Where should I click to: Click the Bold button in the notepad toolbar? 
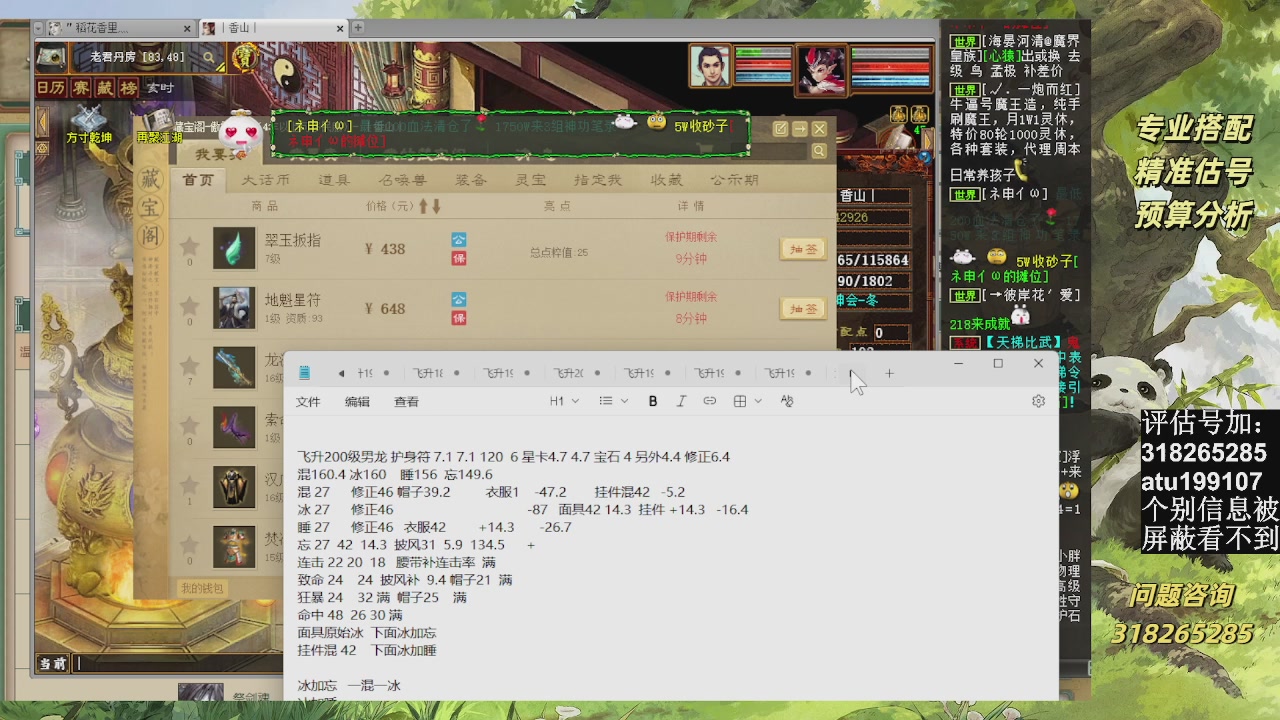point(653,401)
